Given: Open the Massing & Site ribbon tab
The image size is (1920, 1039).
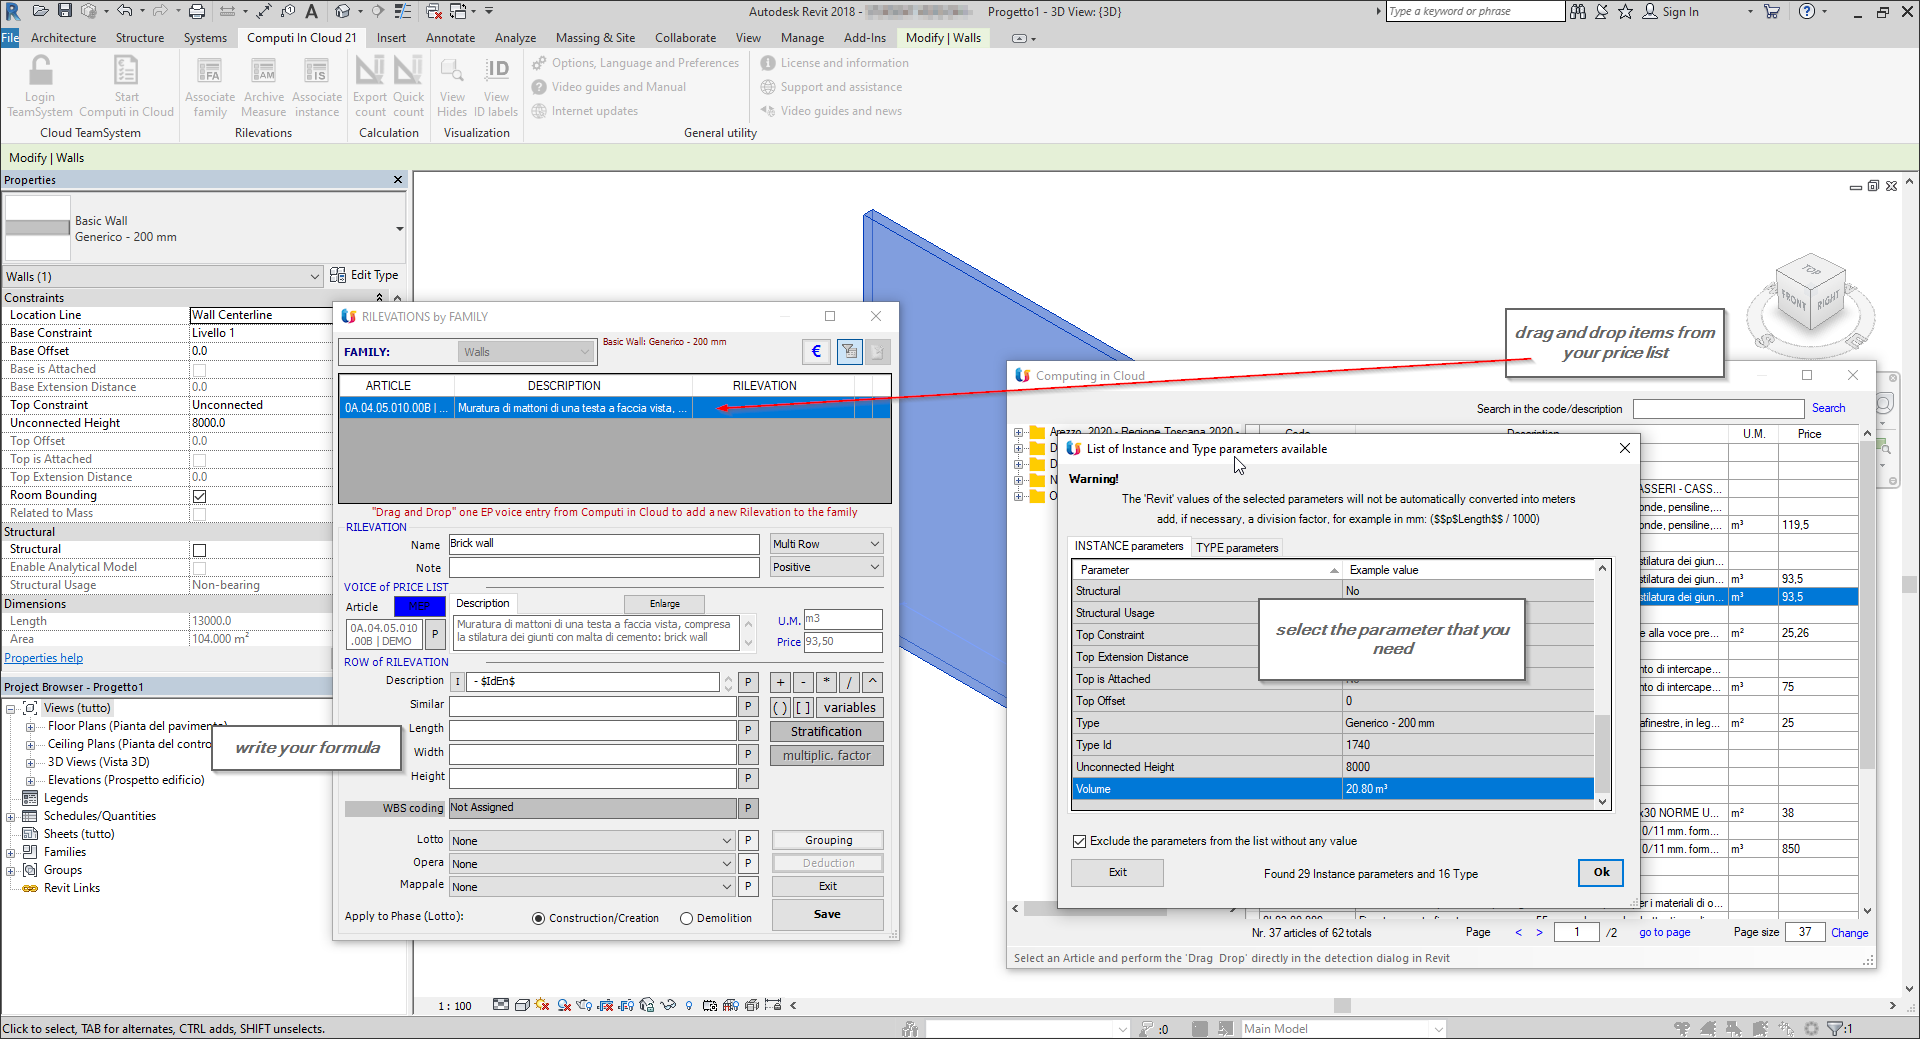Looking at the screenshot, I should click(595, 38).
